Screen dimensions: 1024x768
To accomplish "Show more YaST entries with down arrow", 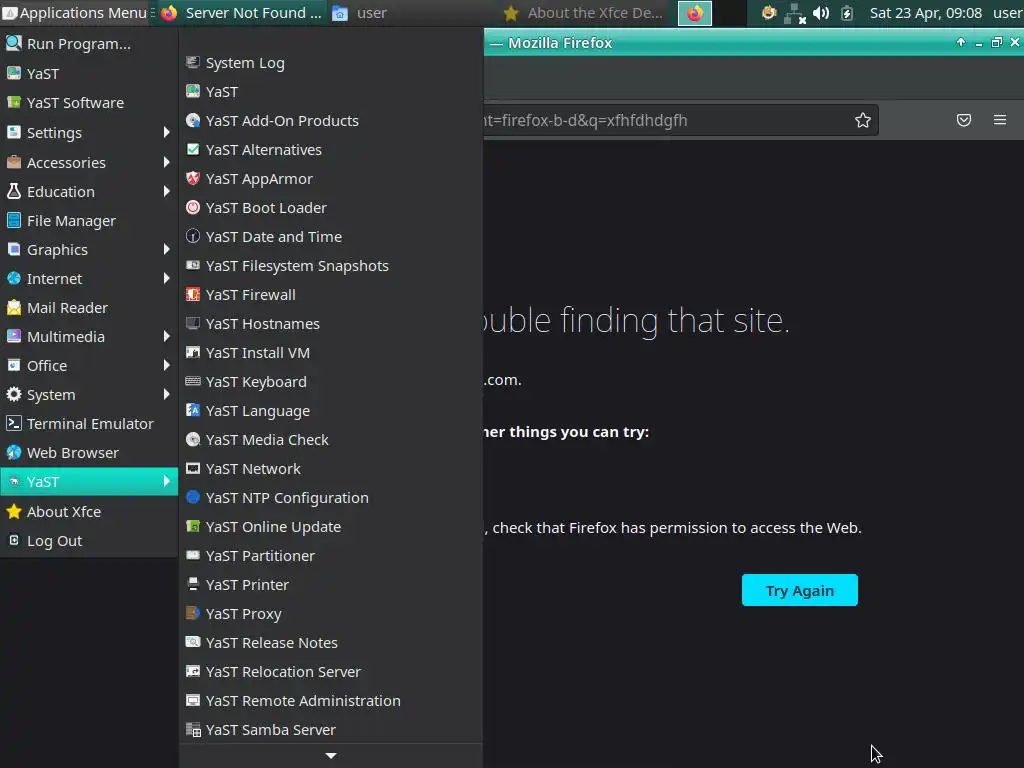I will click(x=331, y=756).
